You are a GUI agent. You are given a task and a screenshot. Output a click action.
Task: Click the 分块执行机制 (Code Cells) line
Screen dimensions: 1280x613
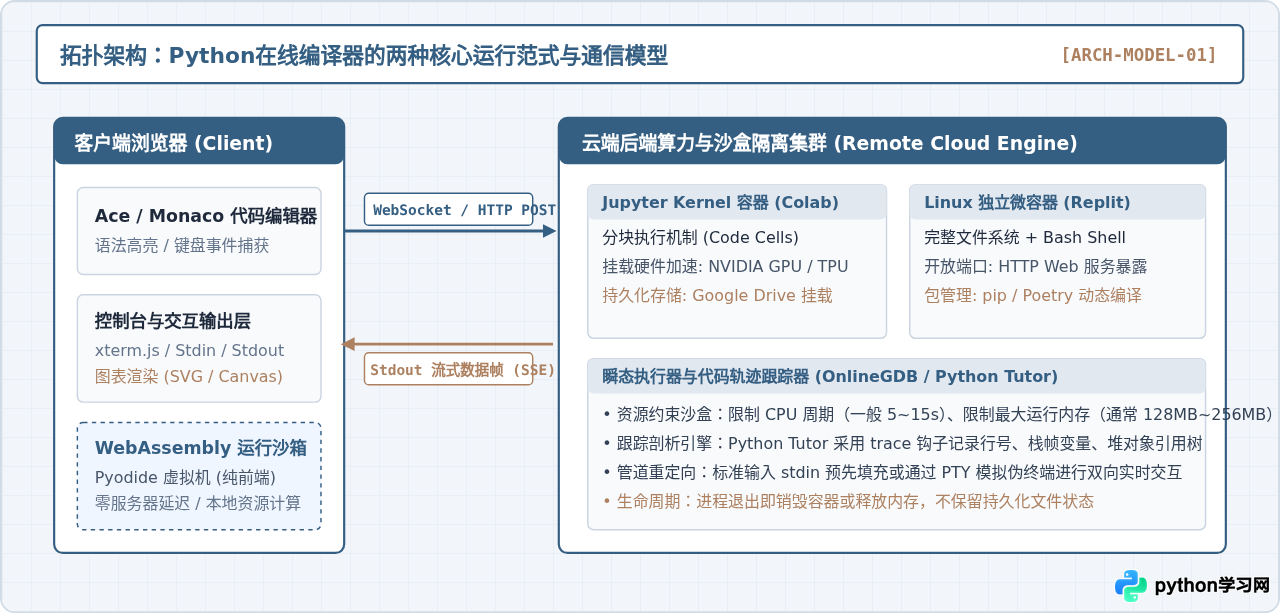point(700,238)
